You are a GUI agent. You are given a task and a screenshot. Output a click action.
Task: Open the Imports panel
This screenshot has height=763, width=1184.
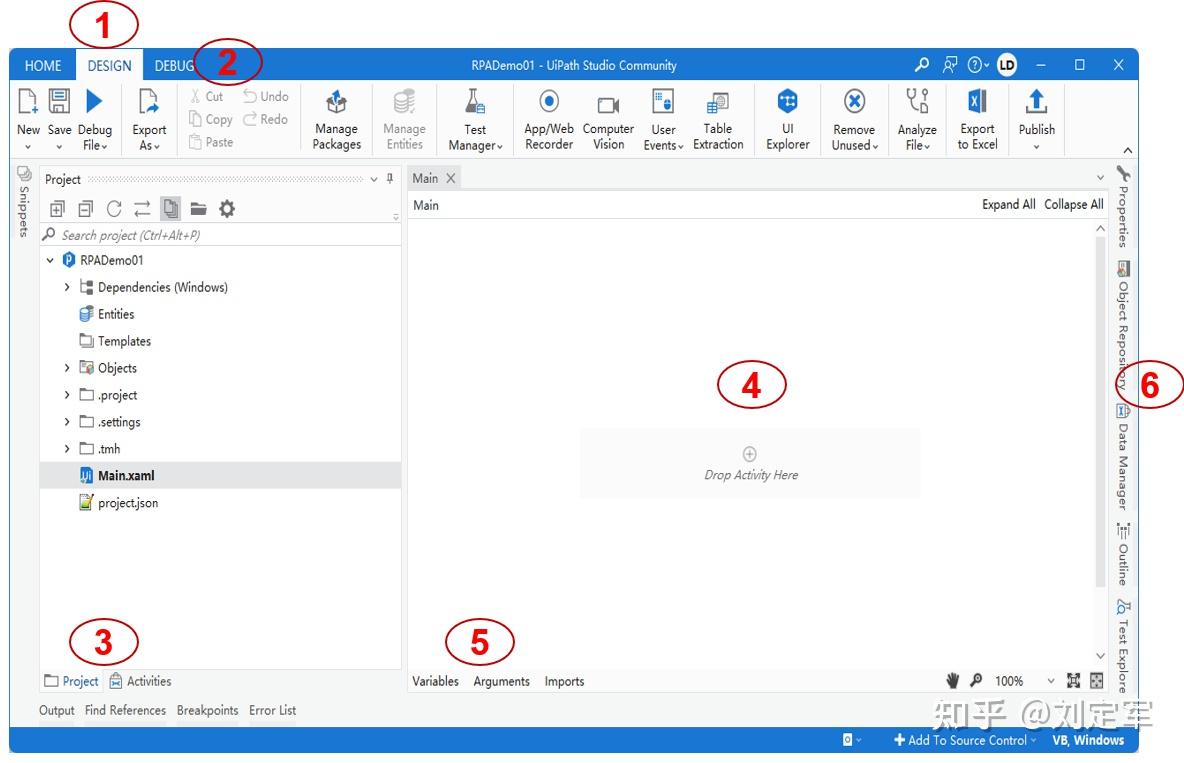(x=564, y=681)
